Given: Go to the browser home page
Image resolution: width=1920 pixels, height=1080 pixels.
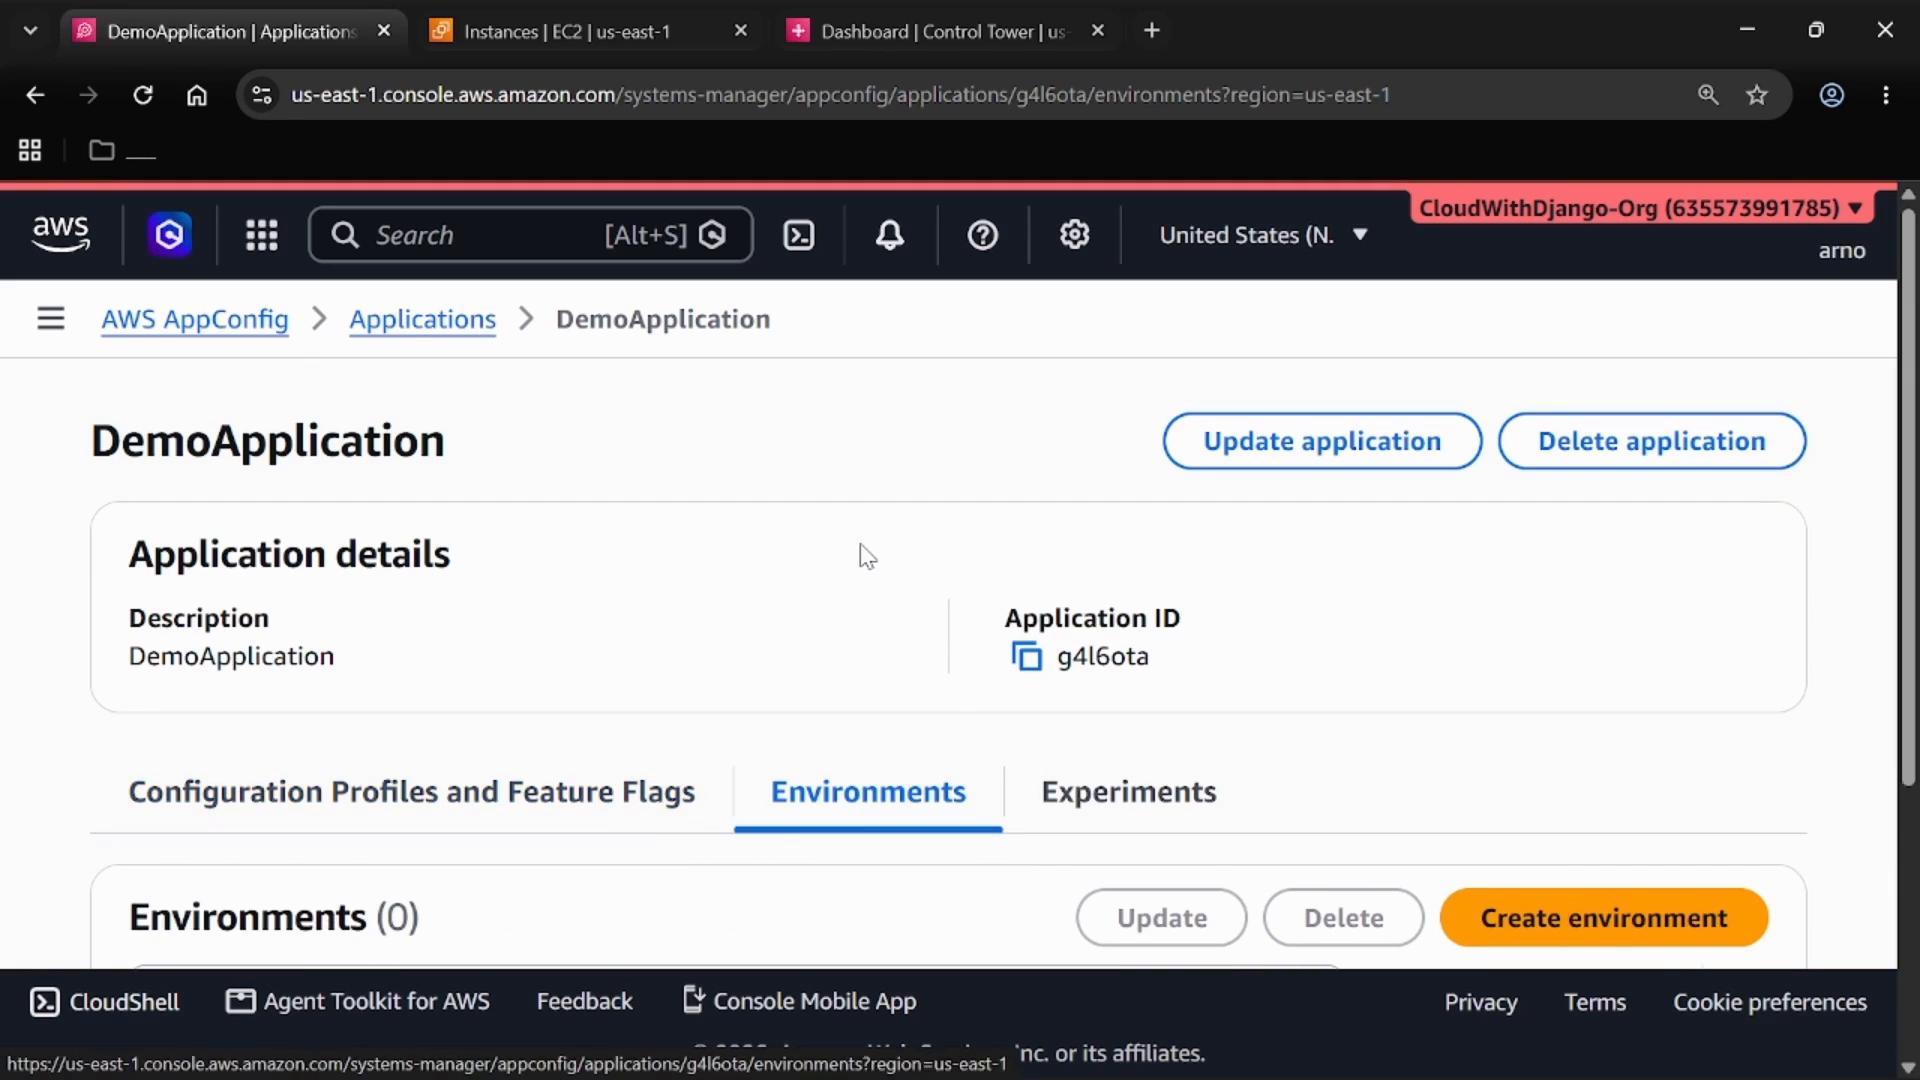Looking at the screenshot, I should [197, 95].
